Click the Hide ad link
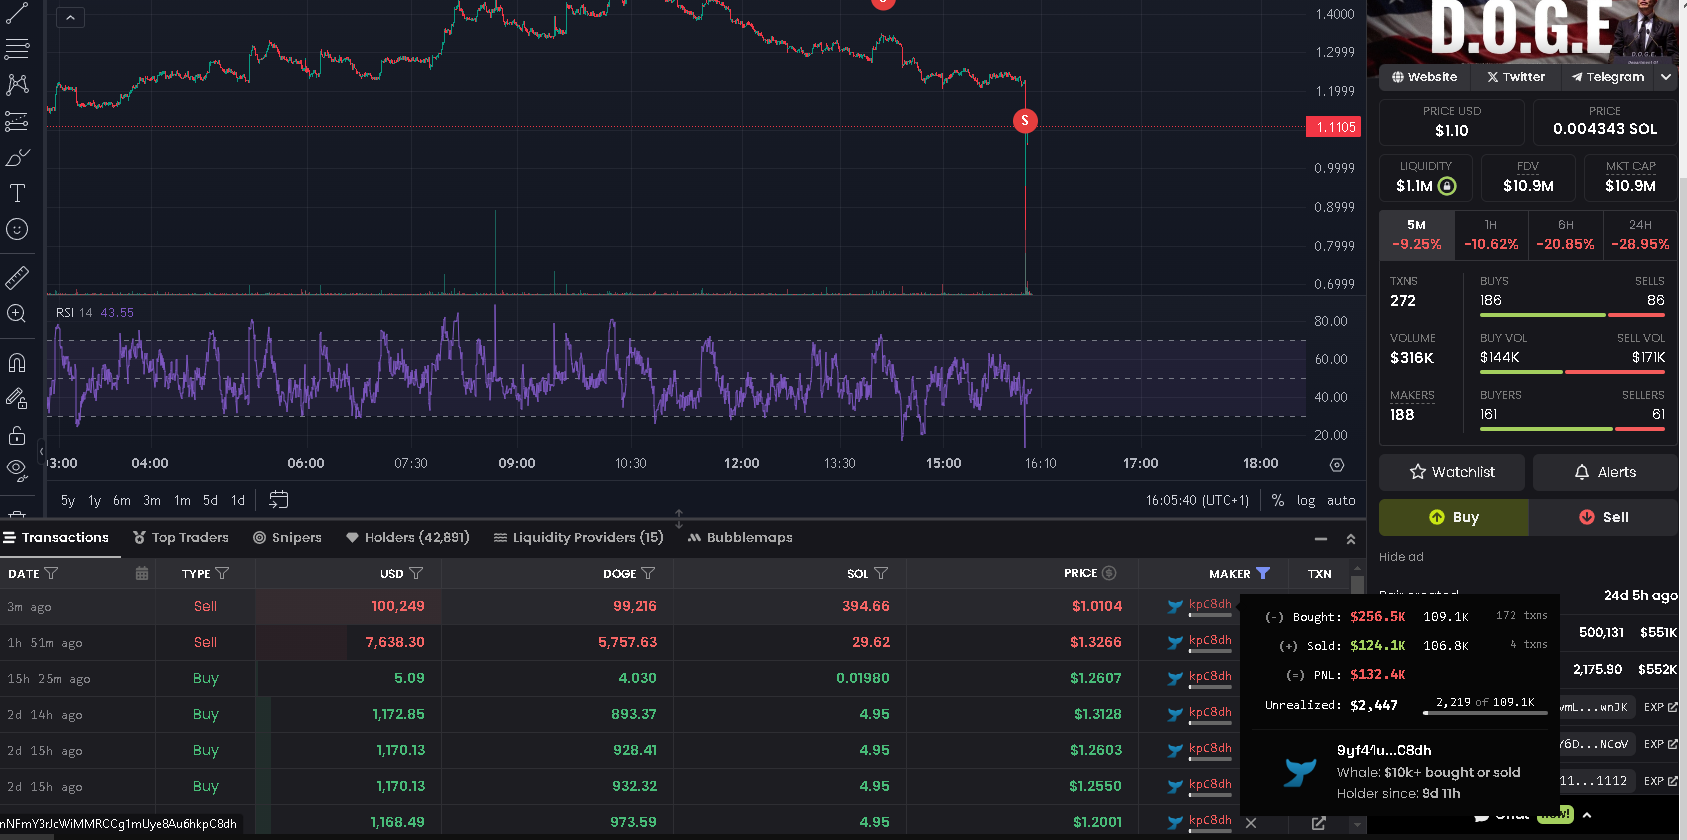The image size is (1687, 840). tap(1401, 557)
